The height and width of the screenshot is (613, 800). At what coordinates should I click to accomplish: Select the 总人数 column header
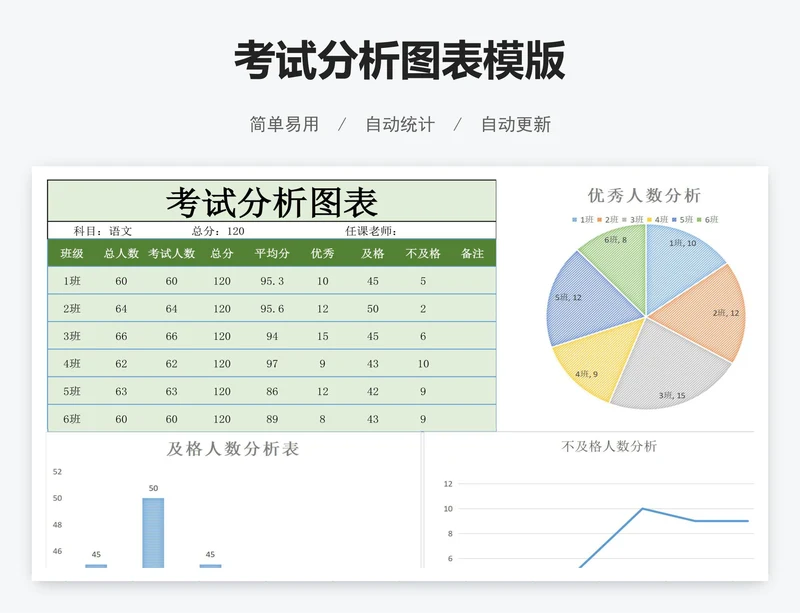tap(121, 253)
